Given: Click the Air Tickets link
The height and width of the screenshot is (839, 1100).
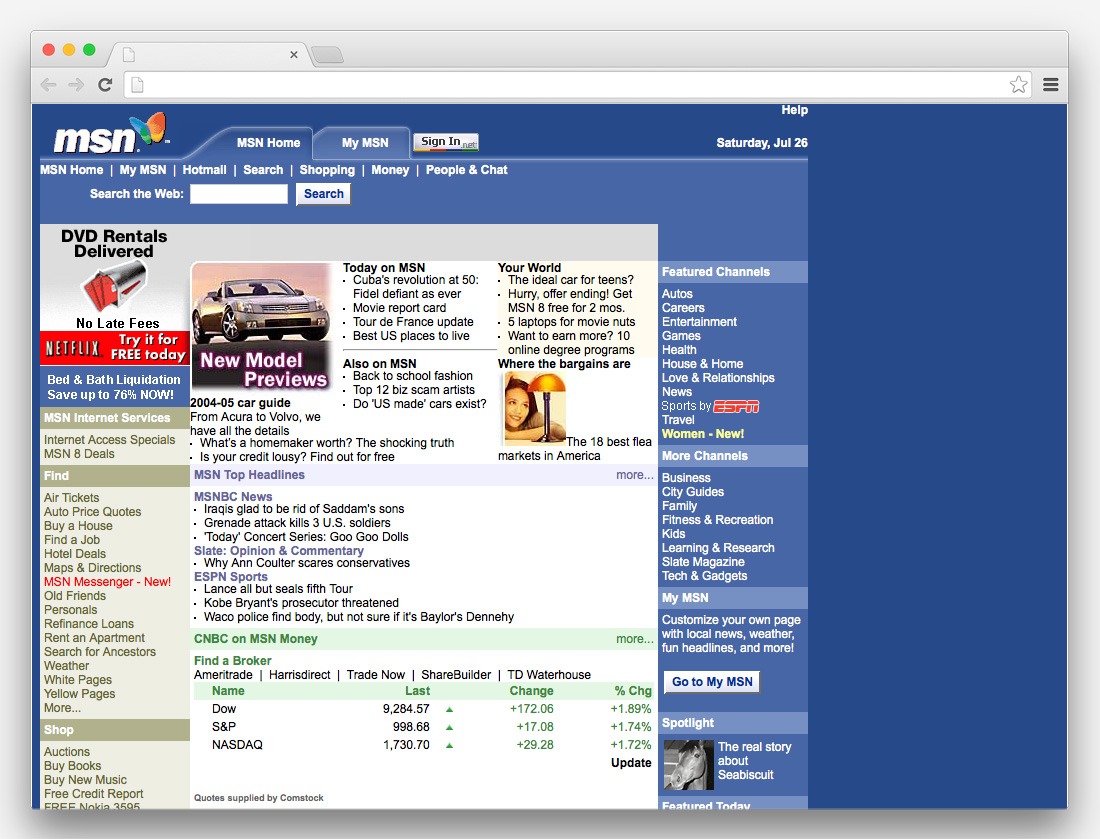Looking at the screenshot, I should pyautogui.click(x=72, y=497).
